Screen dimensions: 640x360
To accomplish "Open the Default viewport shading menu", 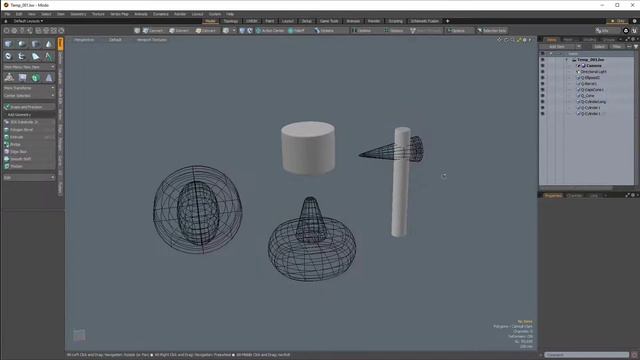I will click(115, 40).
